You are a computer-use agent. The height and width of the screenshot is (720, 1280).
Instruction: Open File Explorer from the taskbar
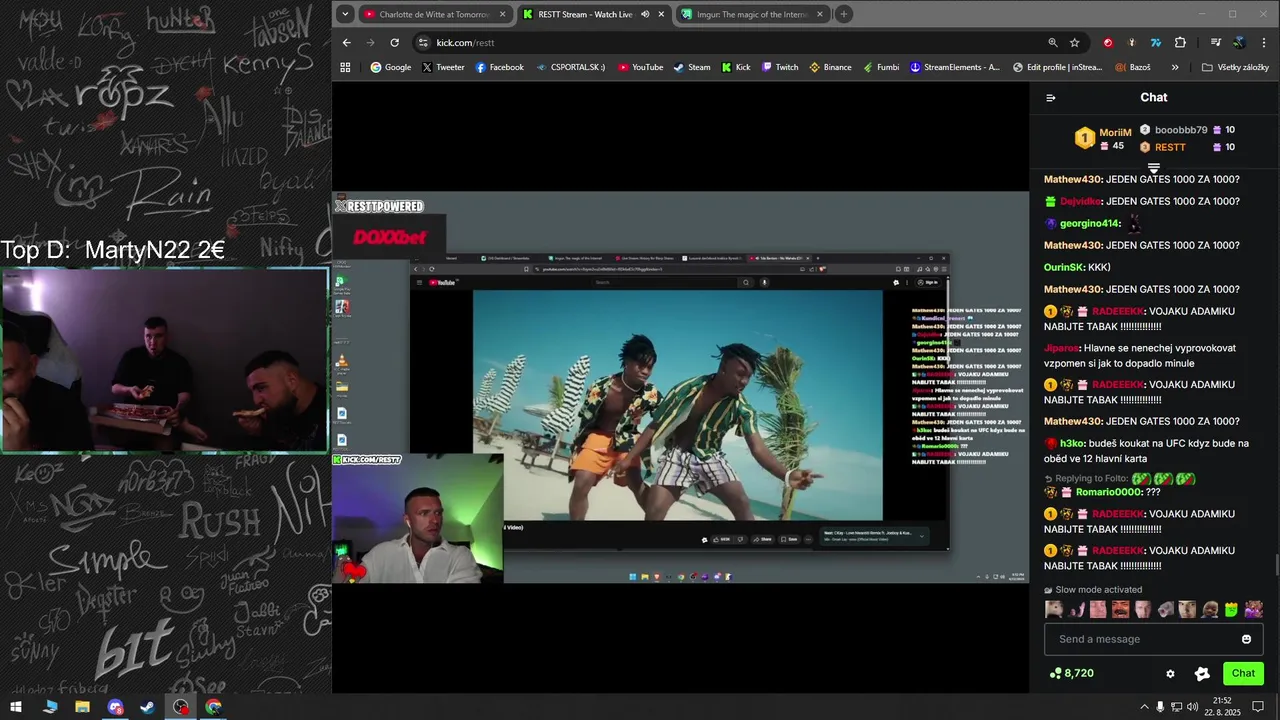tap(82, 707)
